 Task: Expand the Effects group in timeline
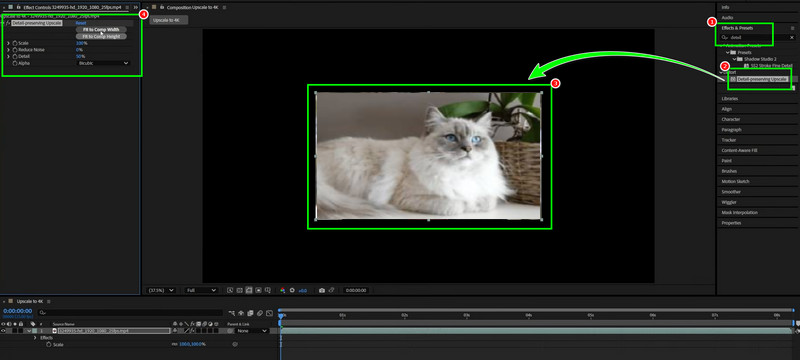point(35,338)
